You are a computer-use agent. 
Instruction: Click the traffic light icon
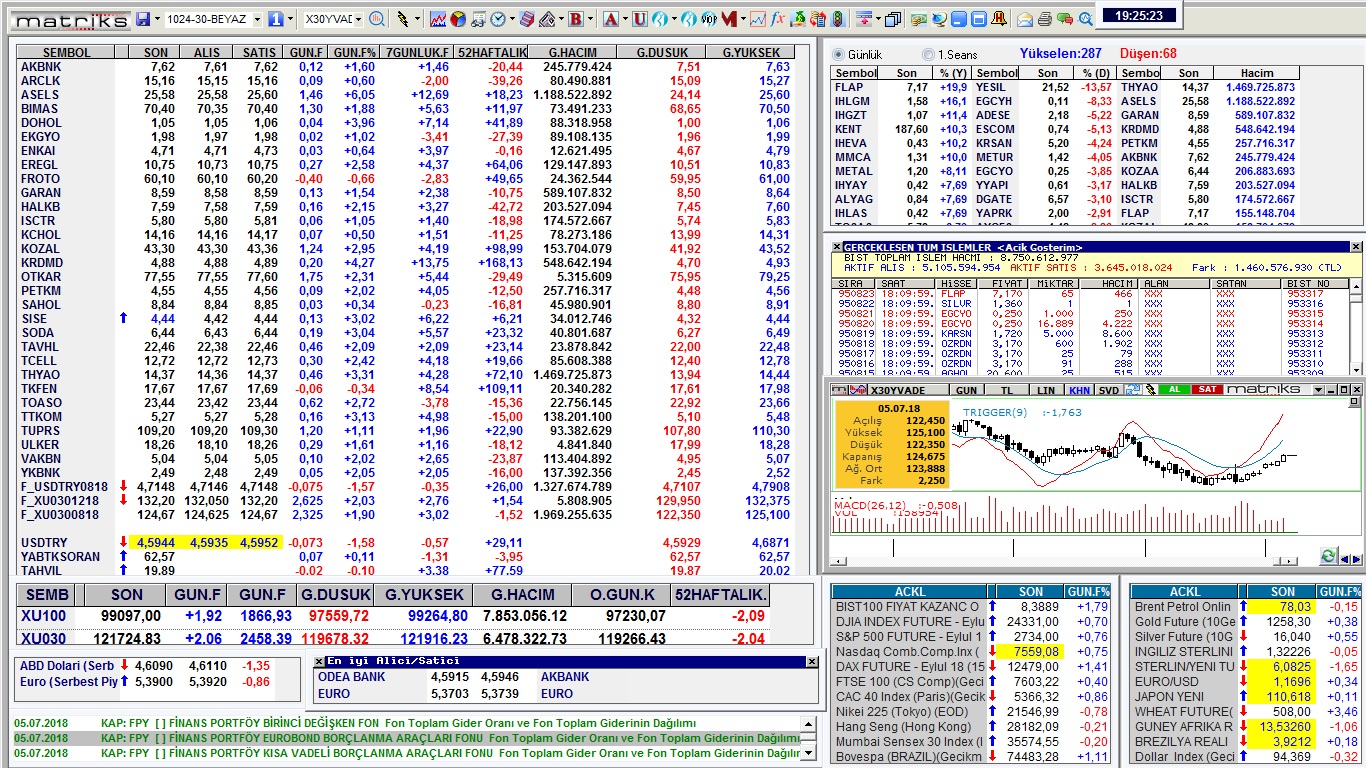point(838,19)
